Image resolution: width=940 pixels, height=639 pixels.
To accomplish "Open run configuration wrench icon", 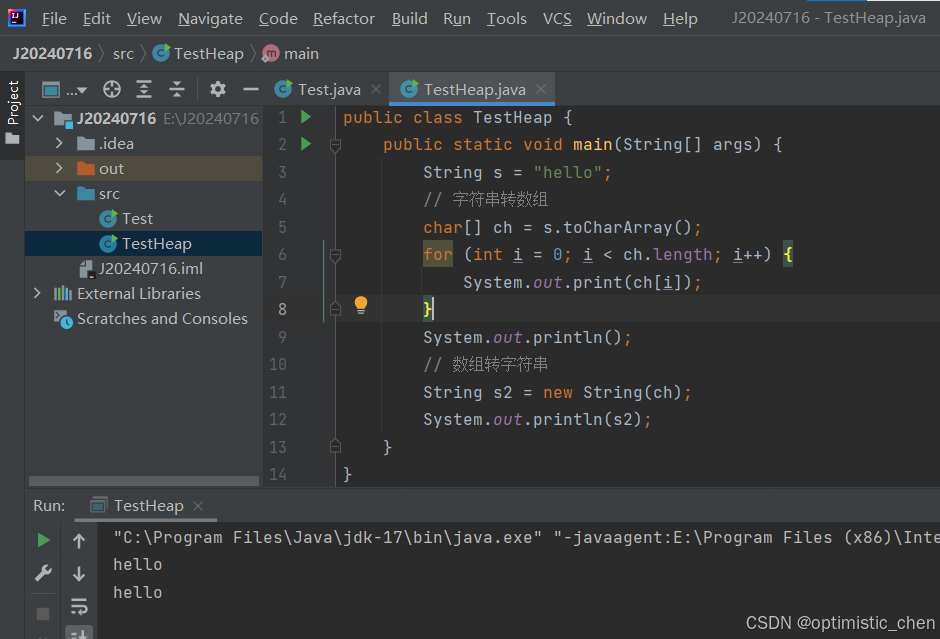I will click(x=43, y=574).
